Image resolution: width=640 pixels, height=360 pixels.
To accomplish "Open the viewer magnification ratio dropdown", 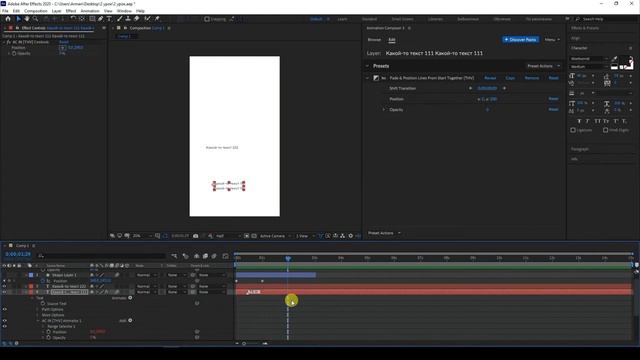I will tap(142, 236).
